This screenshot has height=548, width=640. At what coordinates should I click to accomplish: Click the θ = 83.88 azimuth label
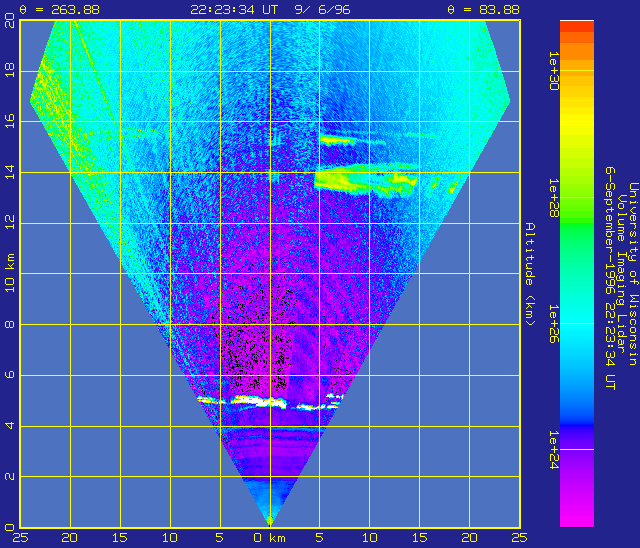click(x=483, y=9)
